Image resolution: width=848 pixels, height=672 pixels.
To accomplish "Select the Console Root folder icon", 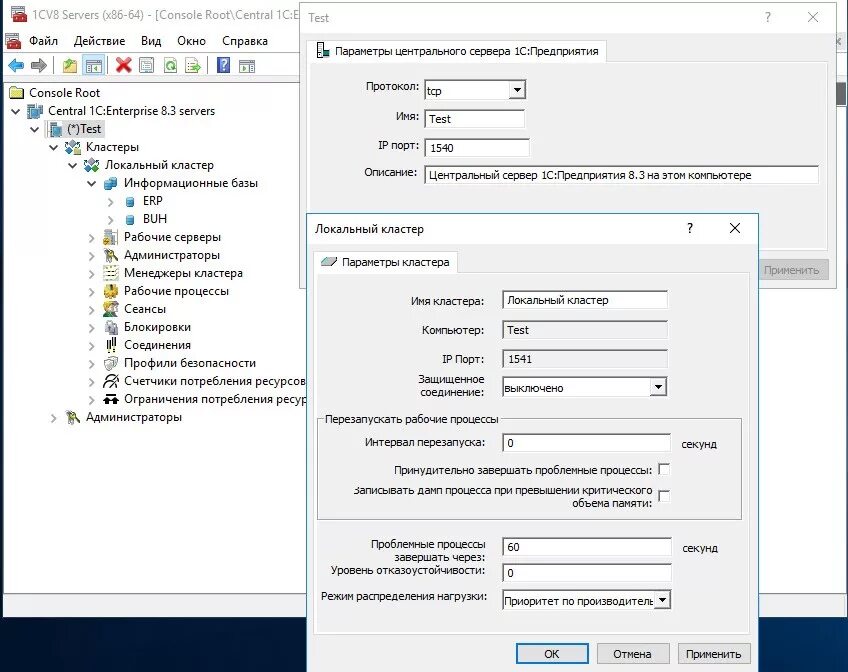I will [17, 93].
